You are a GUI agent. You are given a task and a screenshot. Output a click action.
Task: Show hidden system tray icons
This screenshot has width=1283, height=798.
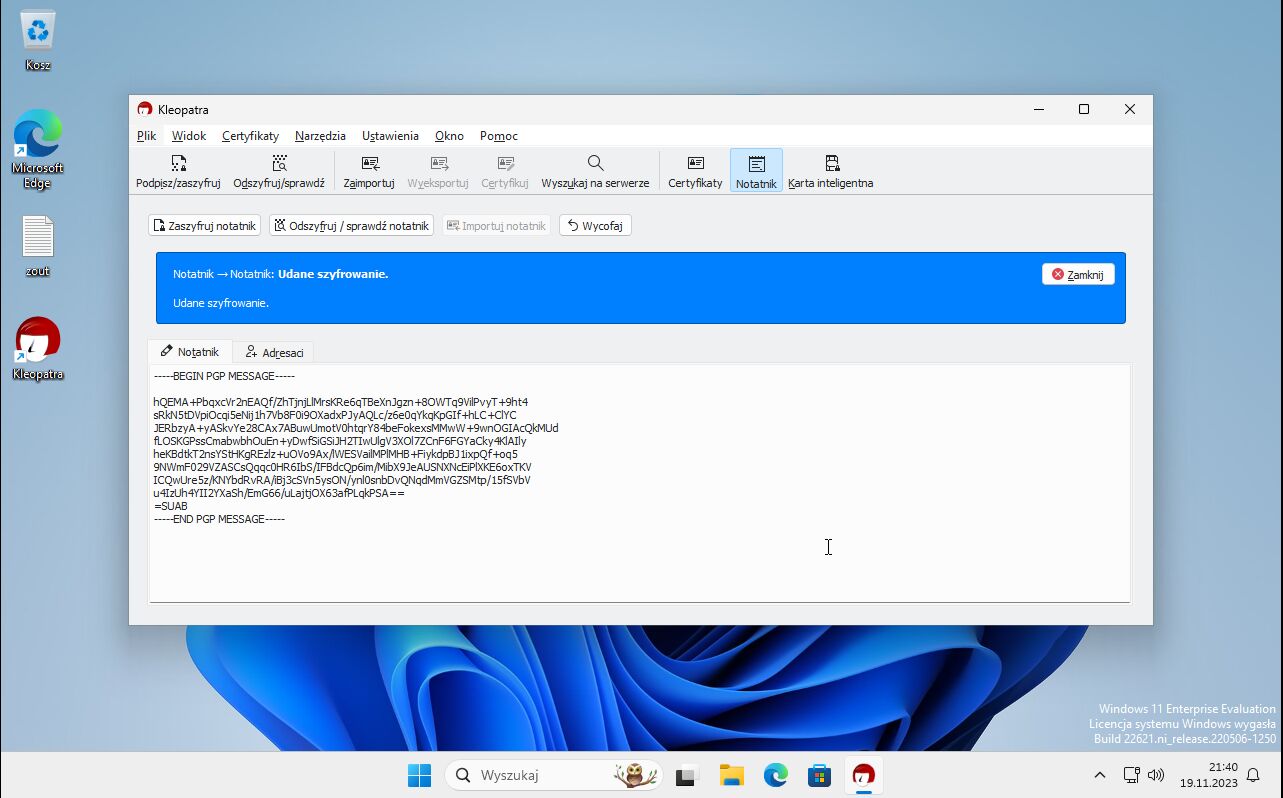[x=1099, y=775]
